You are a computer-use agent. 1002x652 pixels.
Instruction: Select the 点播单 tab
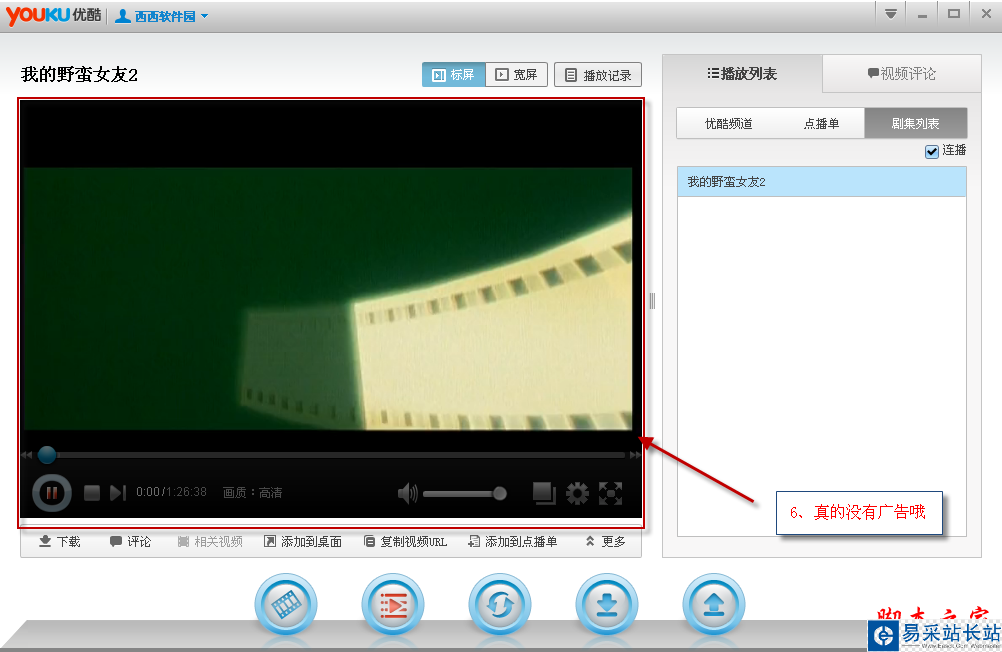pyautogui.click(x=821, y=123)
